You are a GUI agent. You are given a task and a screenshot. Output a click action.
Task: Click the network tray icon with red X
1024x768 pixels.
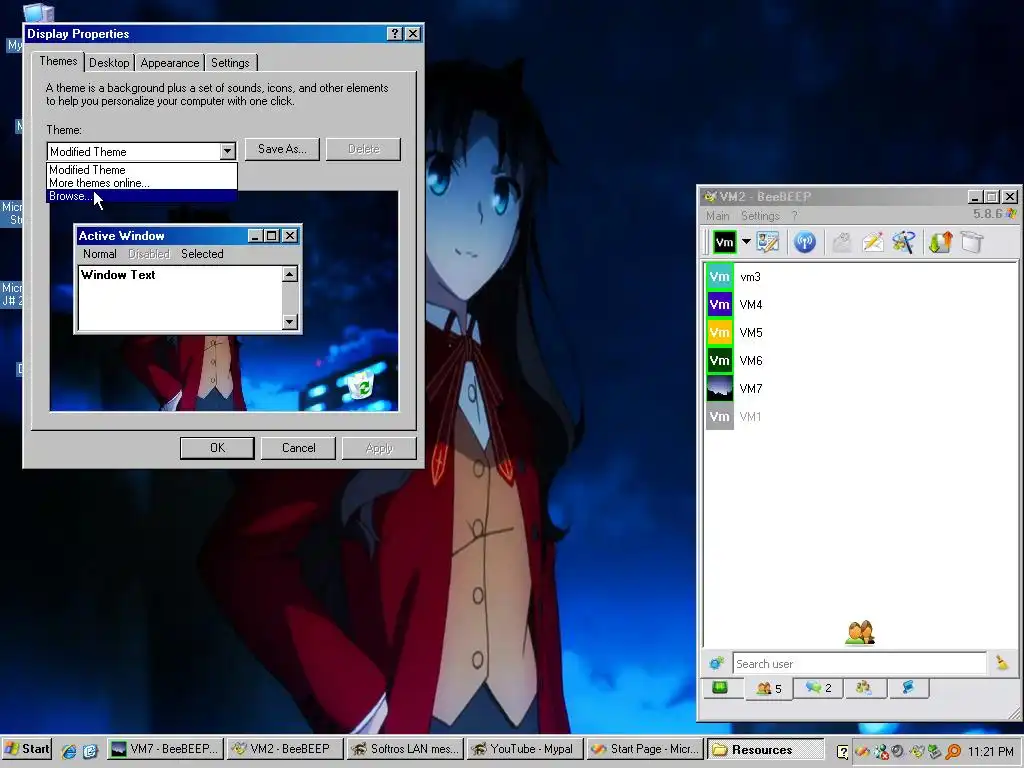880,752
